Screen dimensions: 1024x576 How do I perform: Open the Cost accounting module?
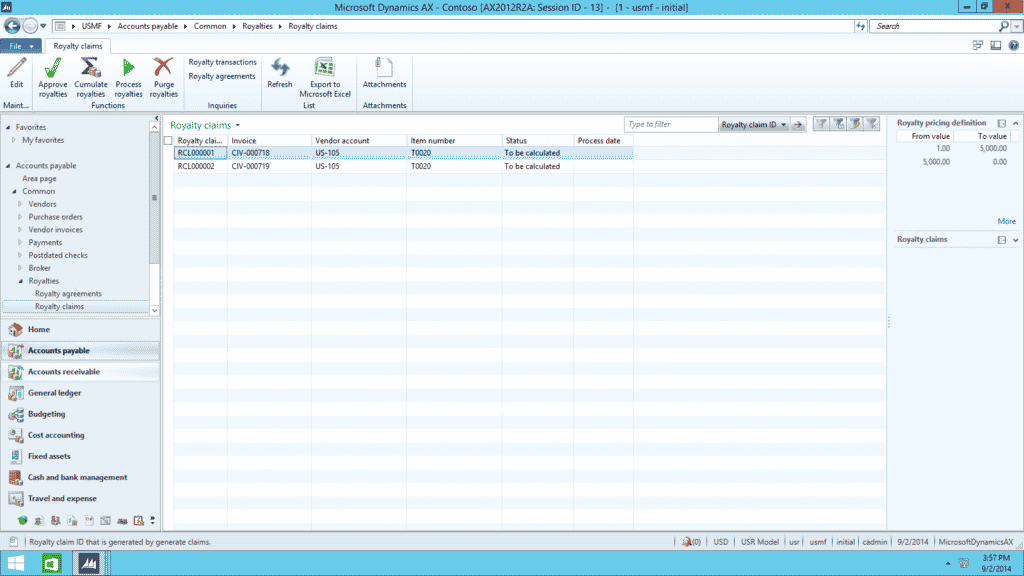(x=81, y=435)
